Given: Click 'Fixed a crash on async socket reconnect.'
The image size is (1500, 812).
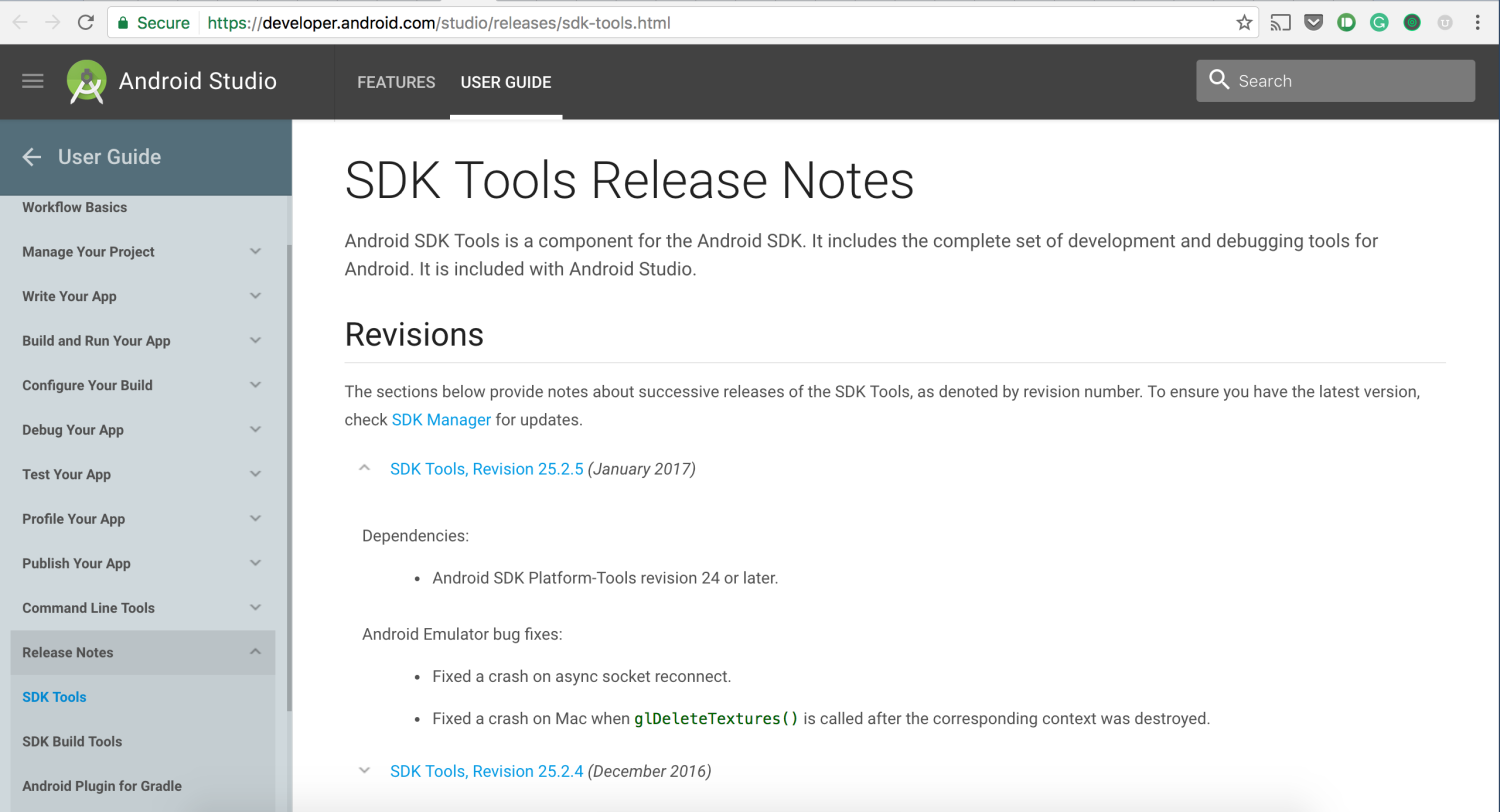Looking at the screenshot, I should click(582, 676).
